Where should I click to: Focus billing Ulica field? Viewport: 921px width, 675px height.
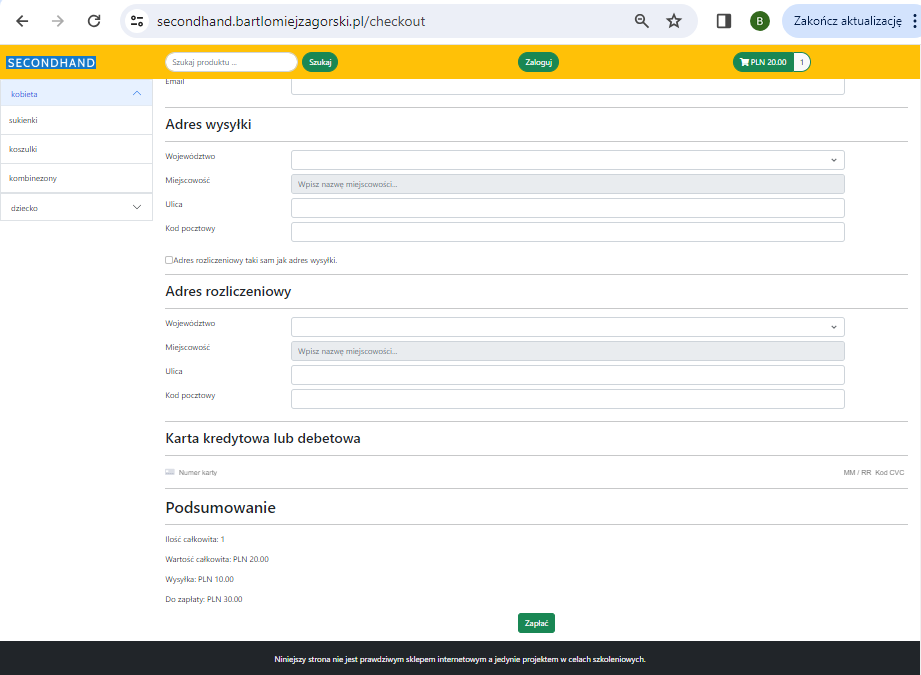click(x=567, y=375)
